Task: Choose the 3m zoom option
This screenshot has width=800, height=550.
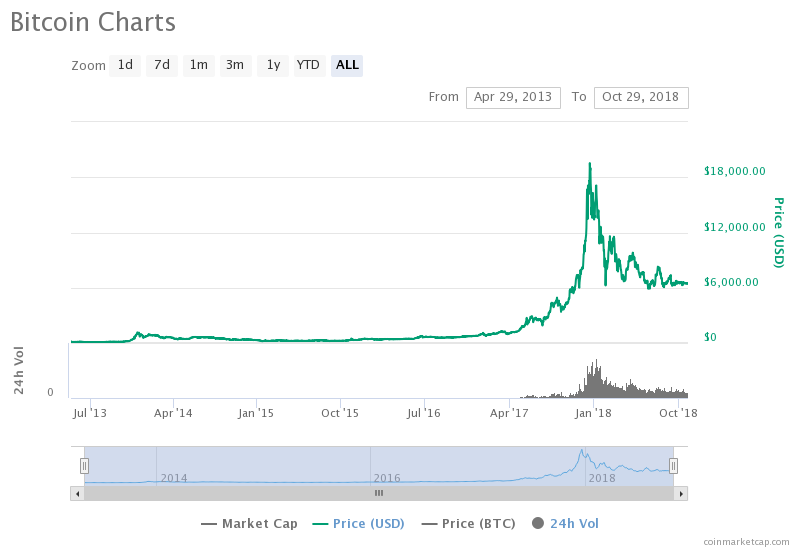Action: (x=235, y=65)
